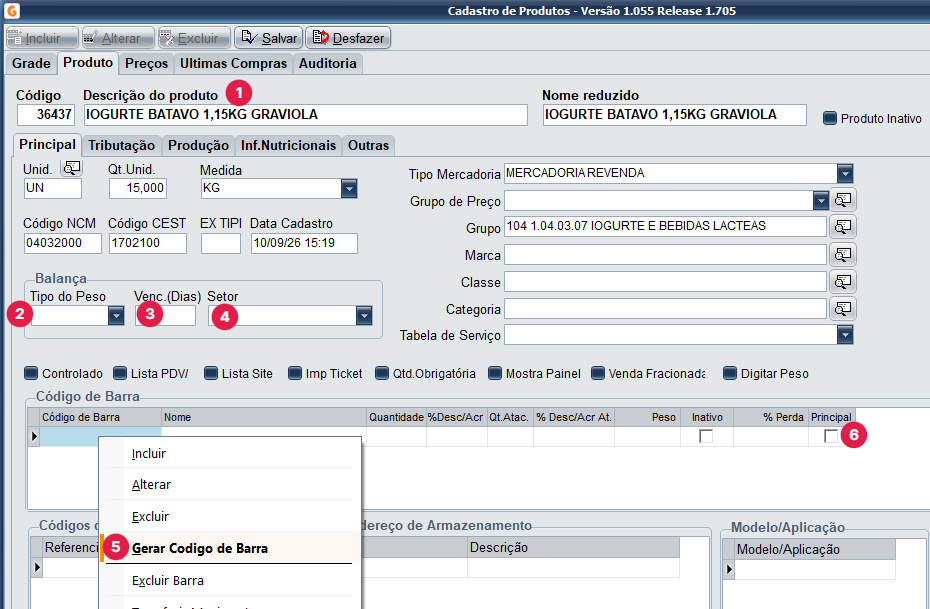
Task: Enable the Controlado checkbox
Action: click(31, 374)
